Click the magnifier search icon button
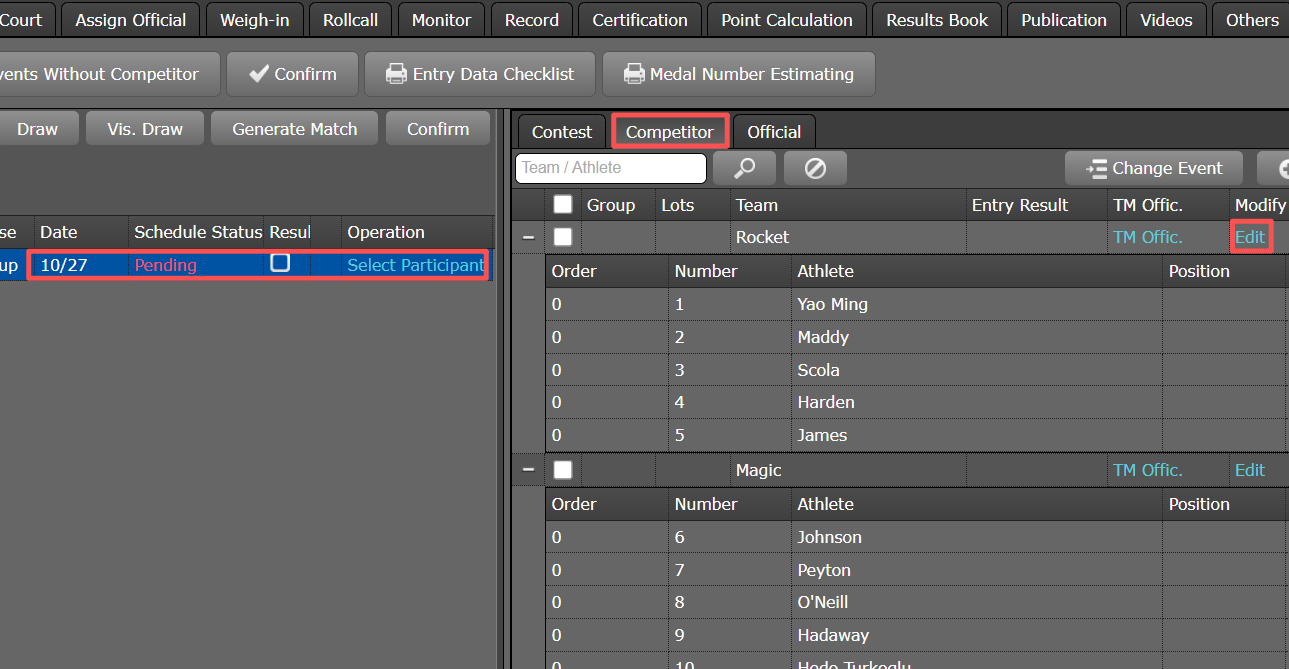Viewport: 1289px width, 669px height. (745, 168)
